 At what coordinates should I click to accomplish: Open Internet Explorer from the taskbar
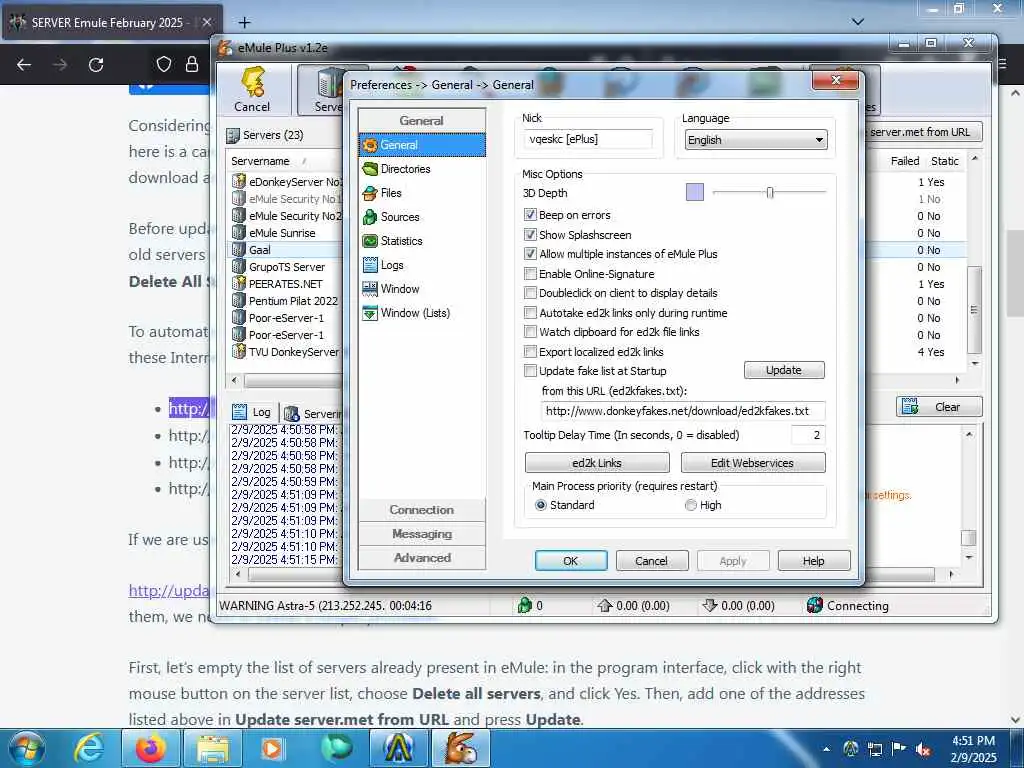pyautogui.click(x=89, y=748)
